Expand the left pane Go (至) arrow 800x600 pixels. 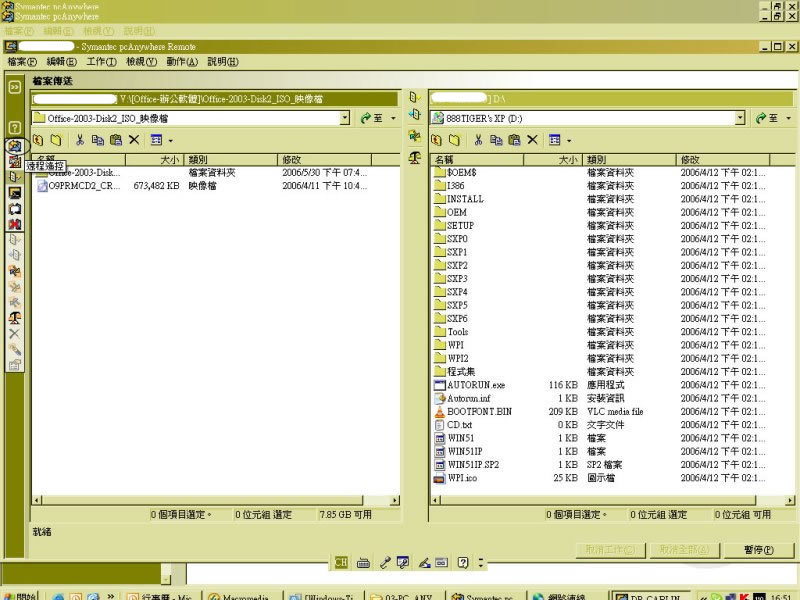point(393,118)
